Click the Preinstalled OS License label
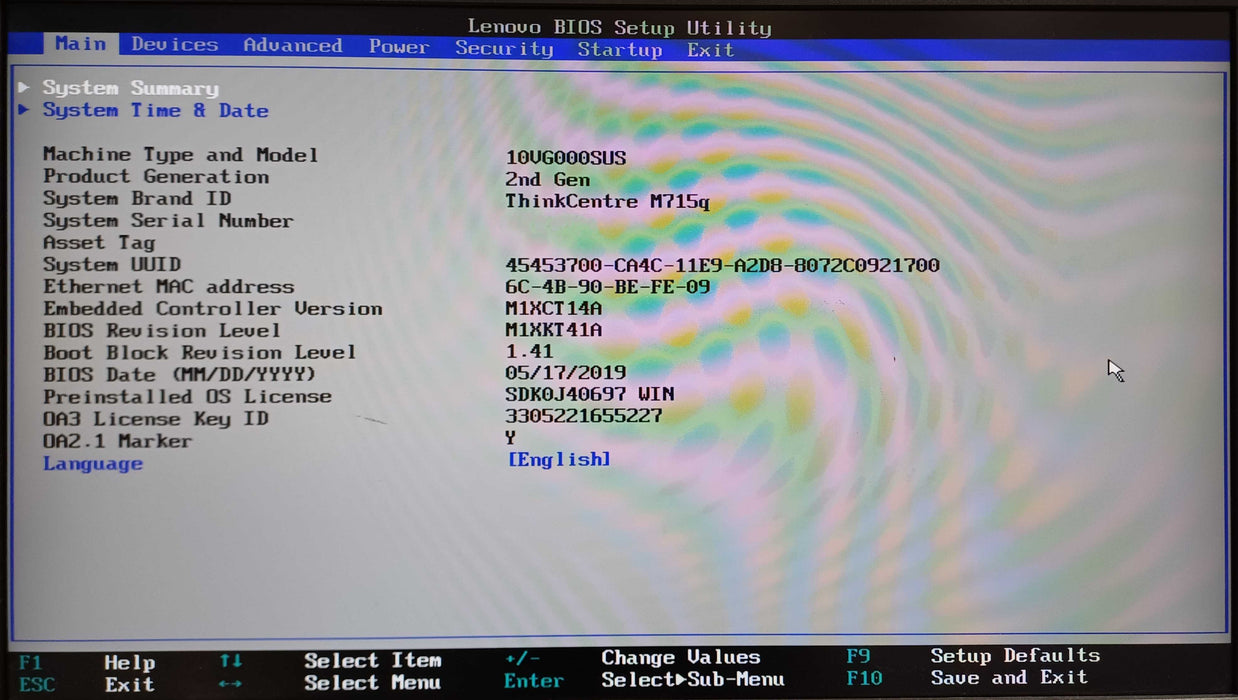This screenshot has width=1238, height=700. pyautogui.click(x=187, y=397)
